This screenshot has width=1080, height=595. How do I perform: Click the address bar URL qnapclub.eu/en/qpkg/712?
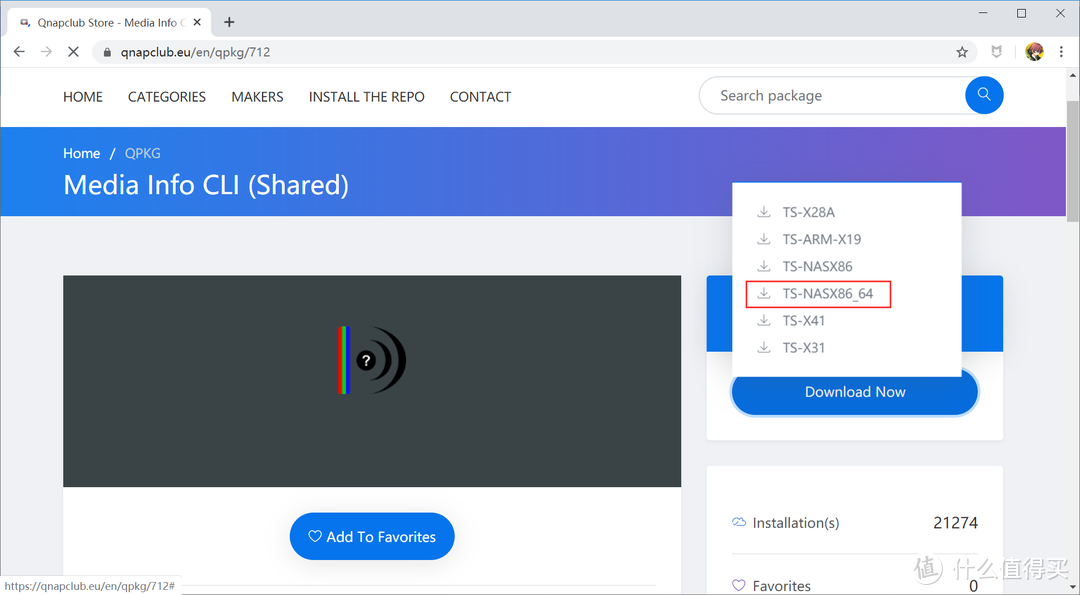[x=196, y=52]
